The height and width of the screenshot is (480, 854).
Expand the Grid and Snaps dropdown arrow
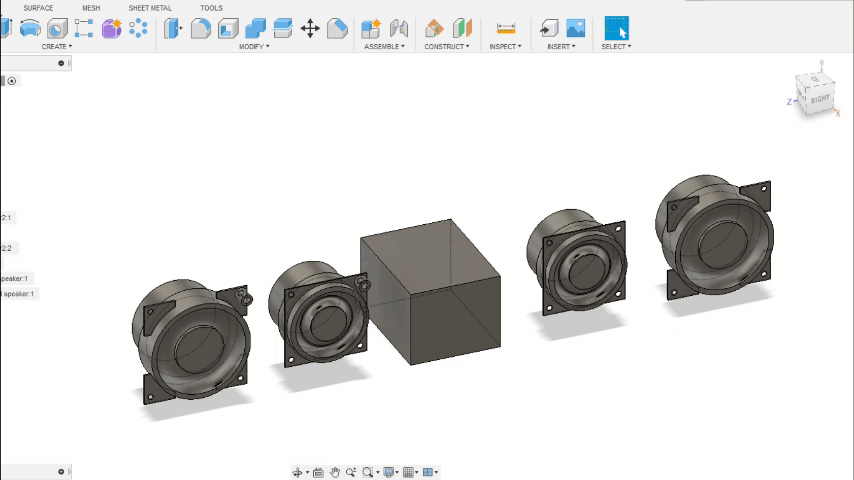coord(417,472)
